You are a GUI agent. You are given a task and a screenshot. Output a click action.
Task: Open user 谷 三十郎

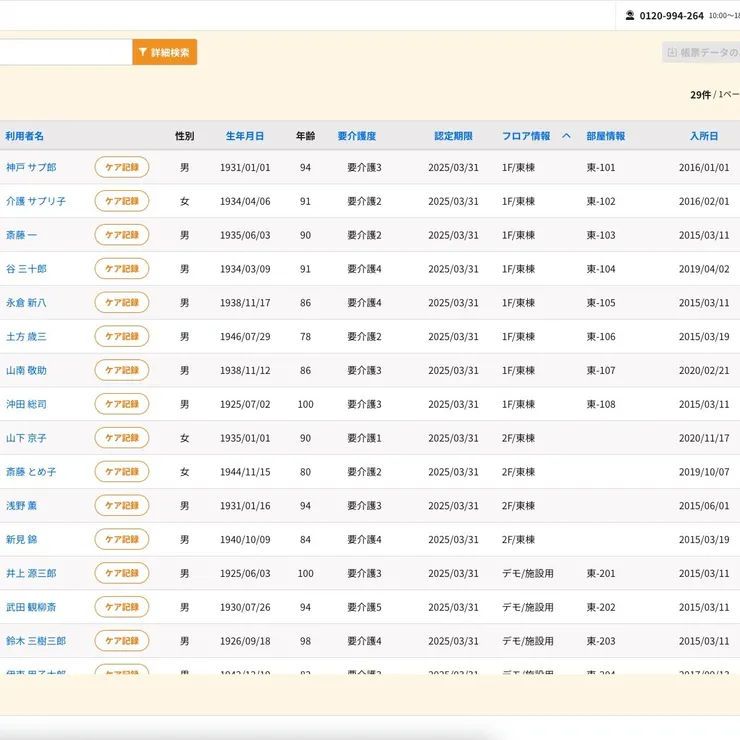26,269
